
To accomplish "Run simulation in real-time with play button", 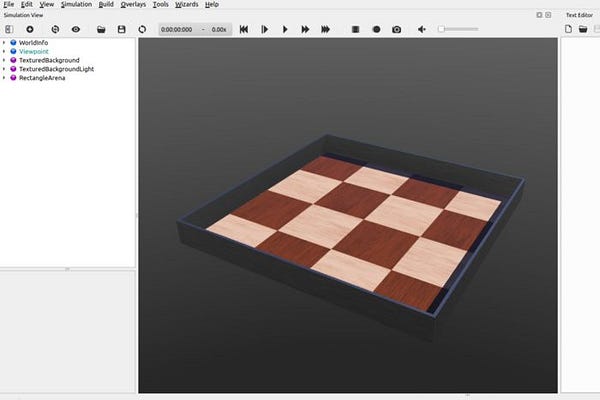I will 285,29.
